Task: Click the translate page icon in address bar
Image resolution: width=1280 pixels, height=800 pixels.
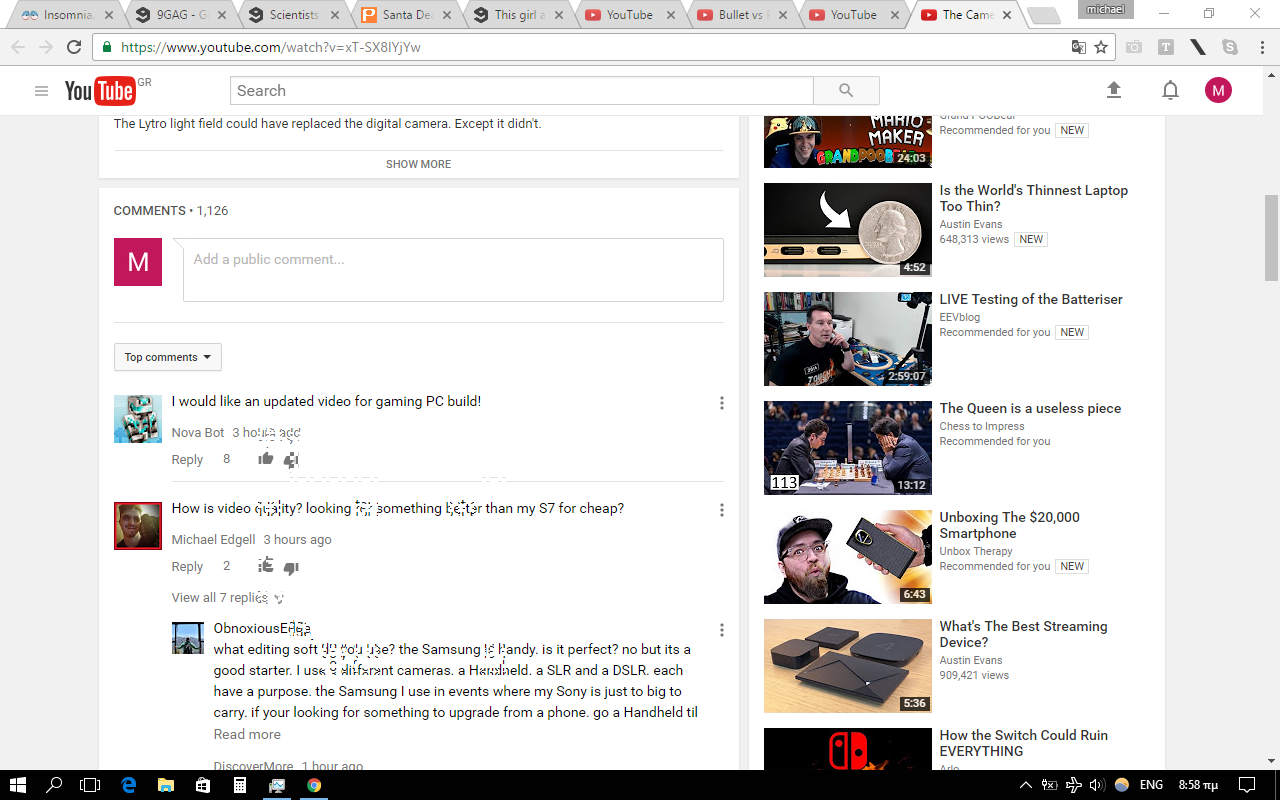Action: [x=1079, y=47]
